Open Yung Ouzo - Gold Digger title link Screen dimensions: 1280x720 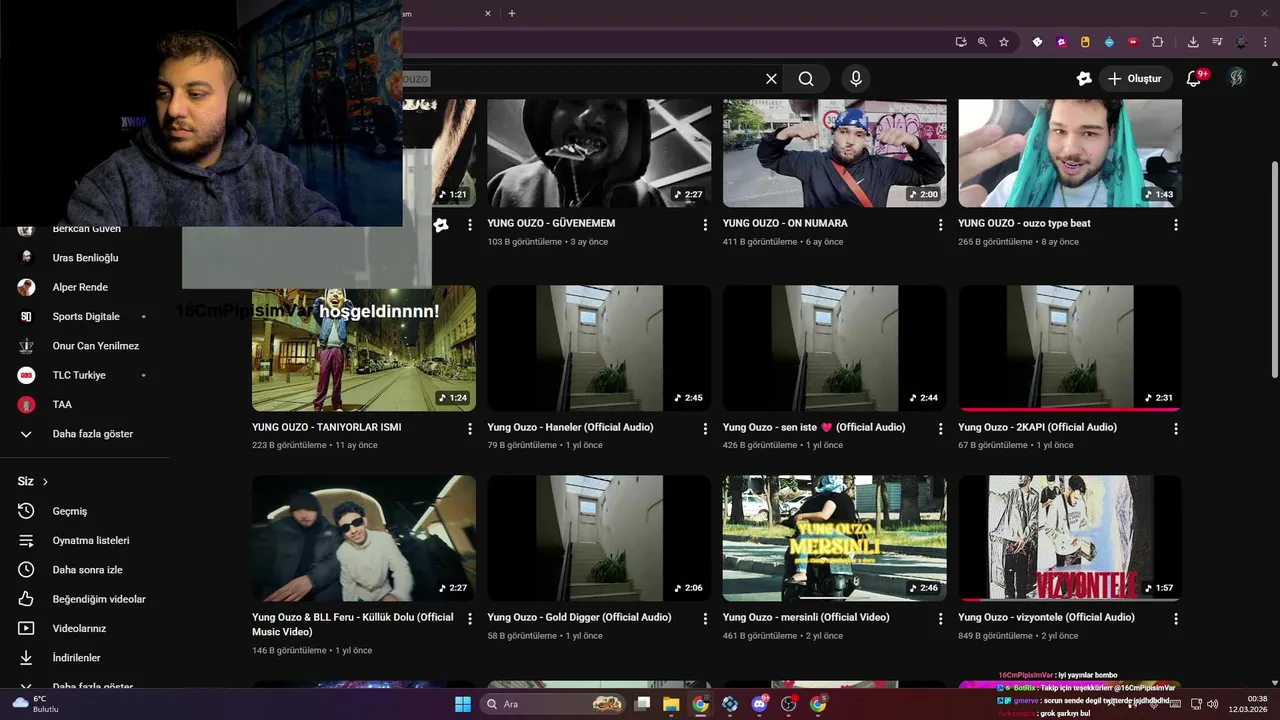(579, 618)
